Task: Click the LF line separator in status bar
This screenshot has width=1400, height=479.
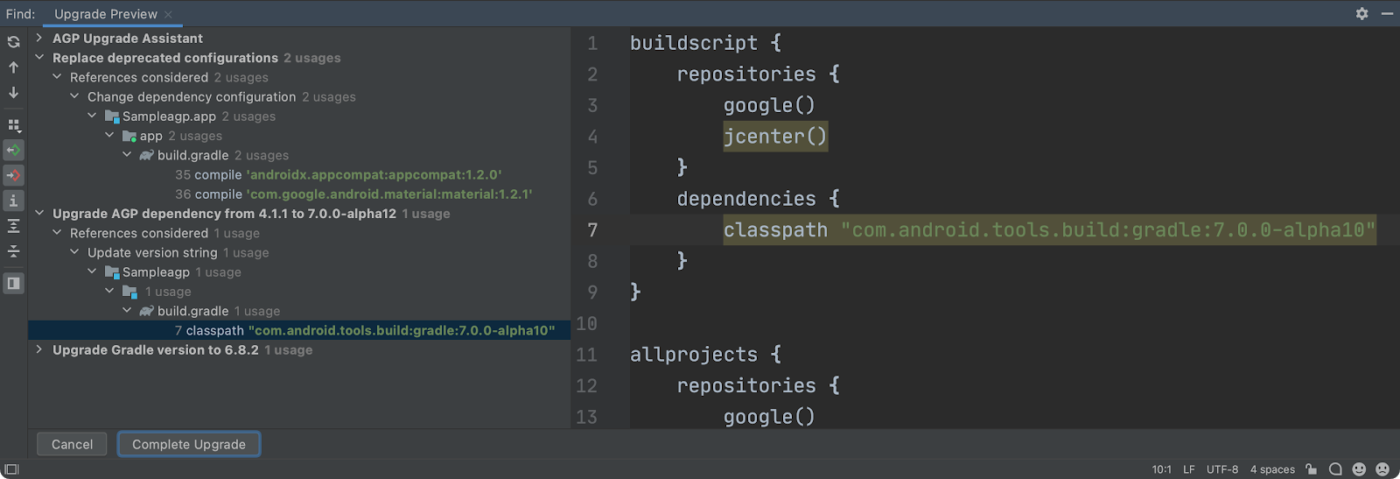Action: (x=1189, y=469)
